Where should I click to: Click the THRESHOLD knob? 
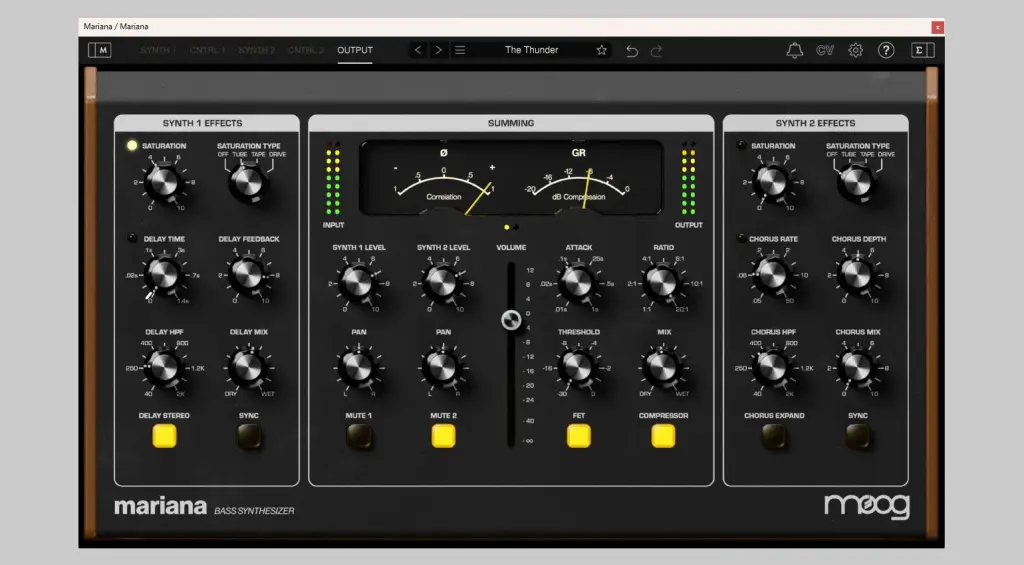(x=578, y=368)
